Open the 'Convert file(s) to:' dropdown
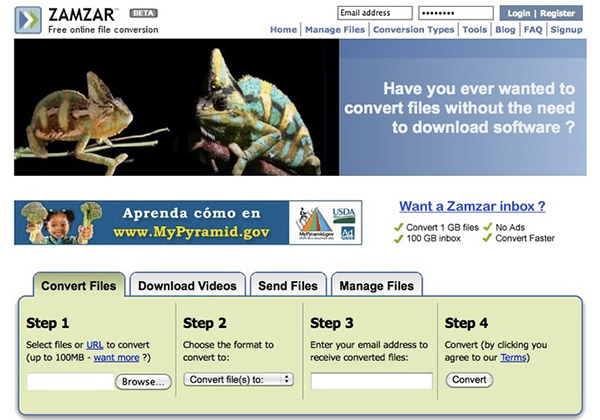600x420 pixels. click(238, 379)
